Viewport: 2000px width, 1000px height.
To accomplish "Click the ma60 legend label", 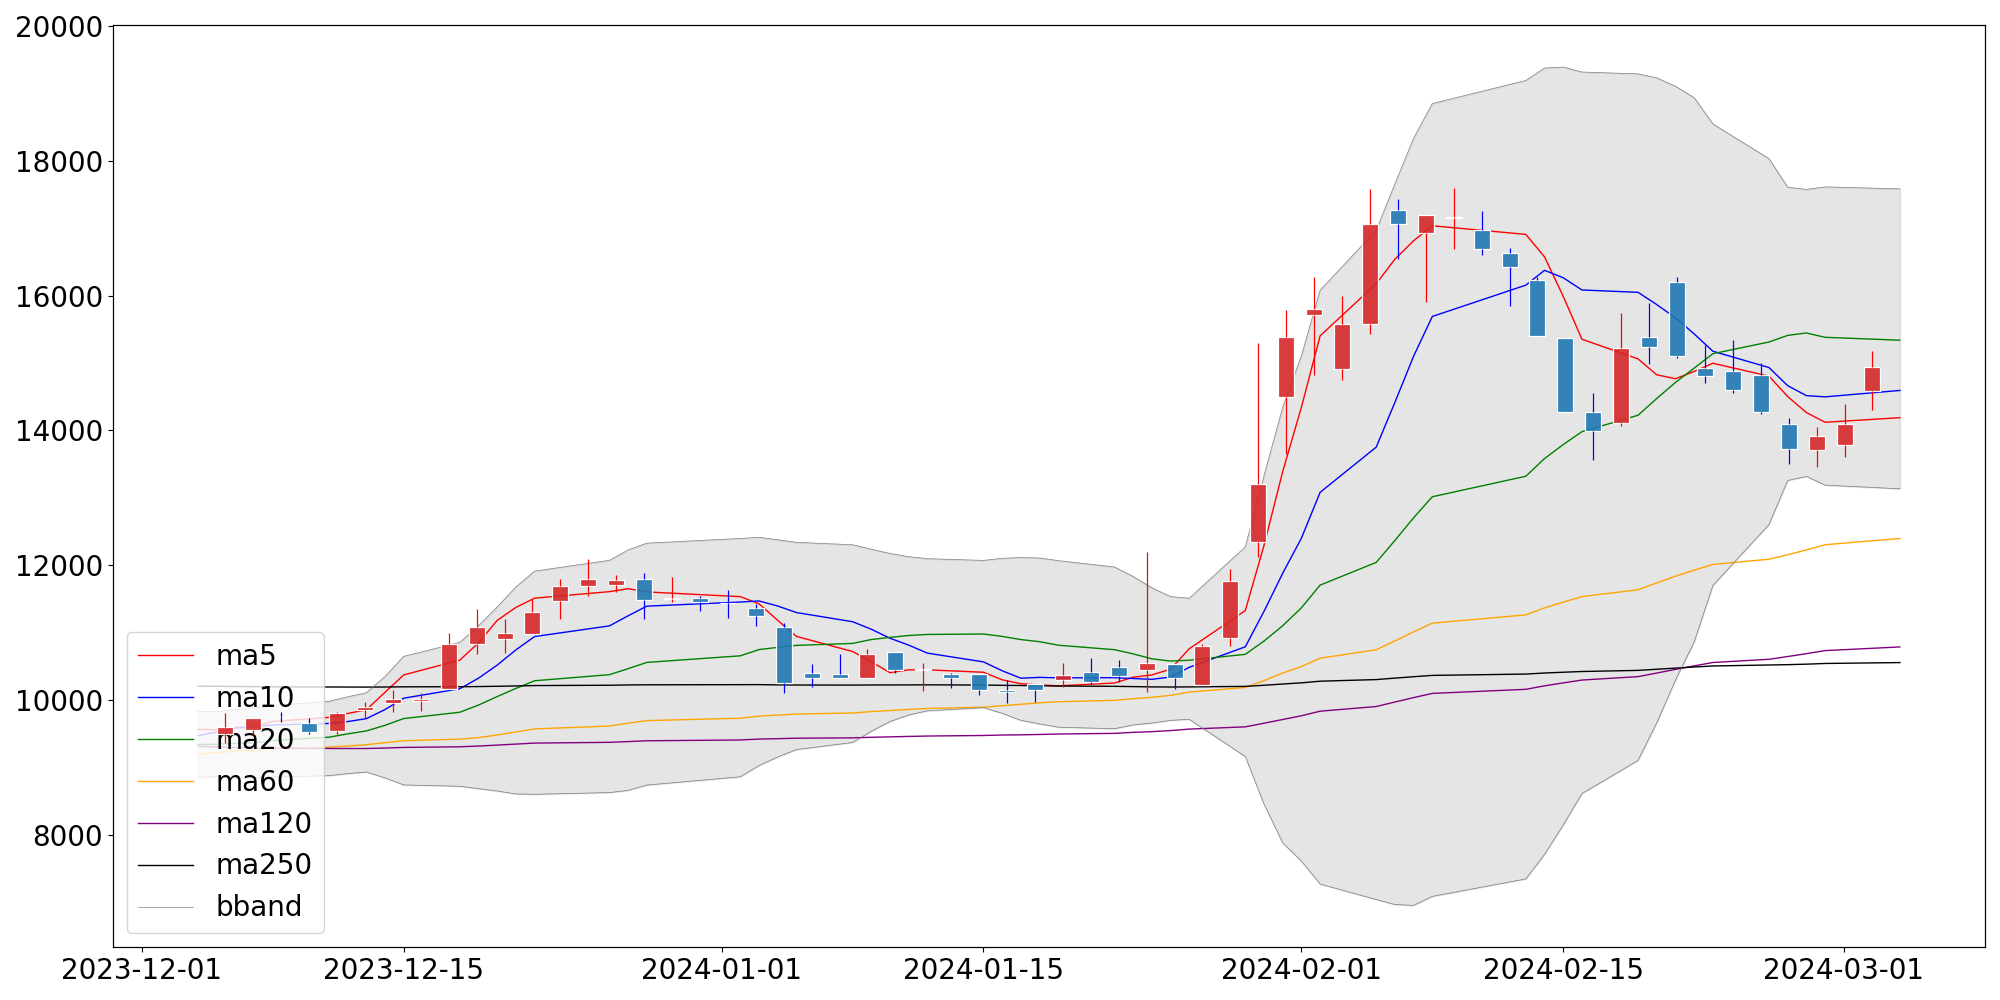I will tap(255, 782).
